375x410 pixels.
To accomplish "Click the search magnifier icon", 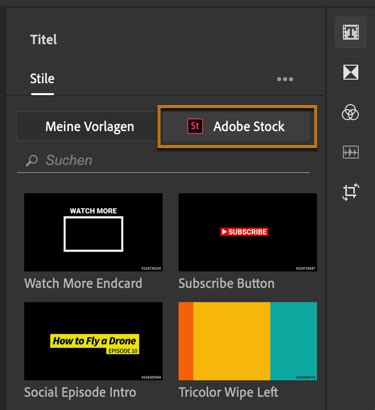I will point(32,160).
